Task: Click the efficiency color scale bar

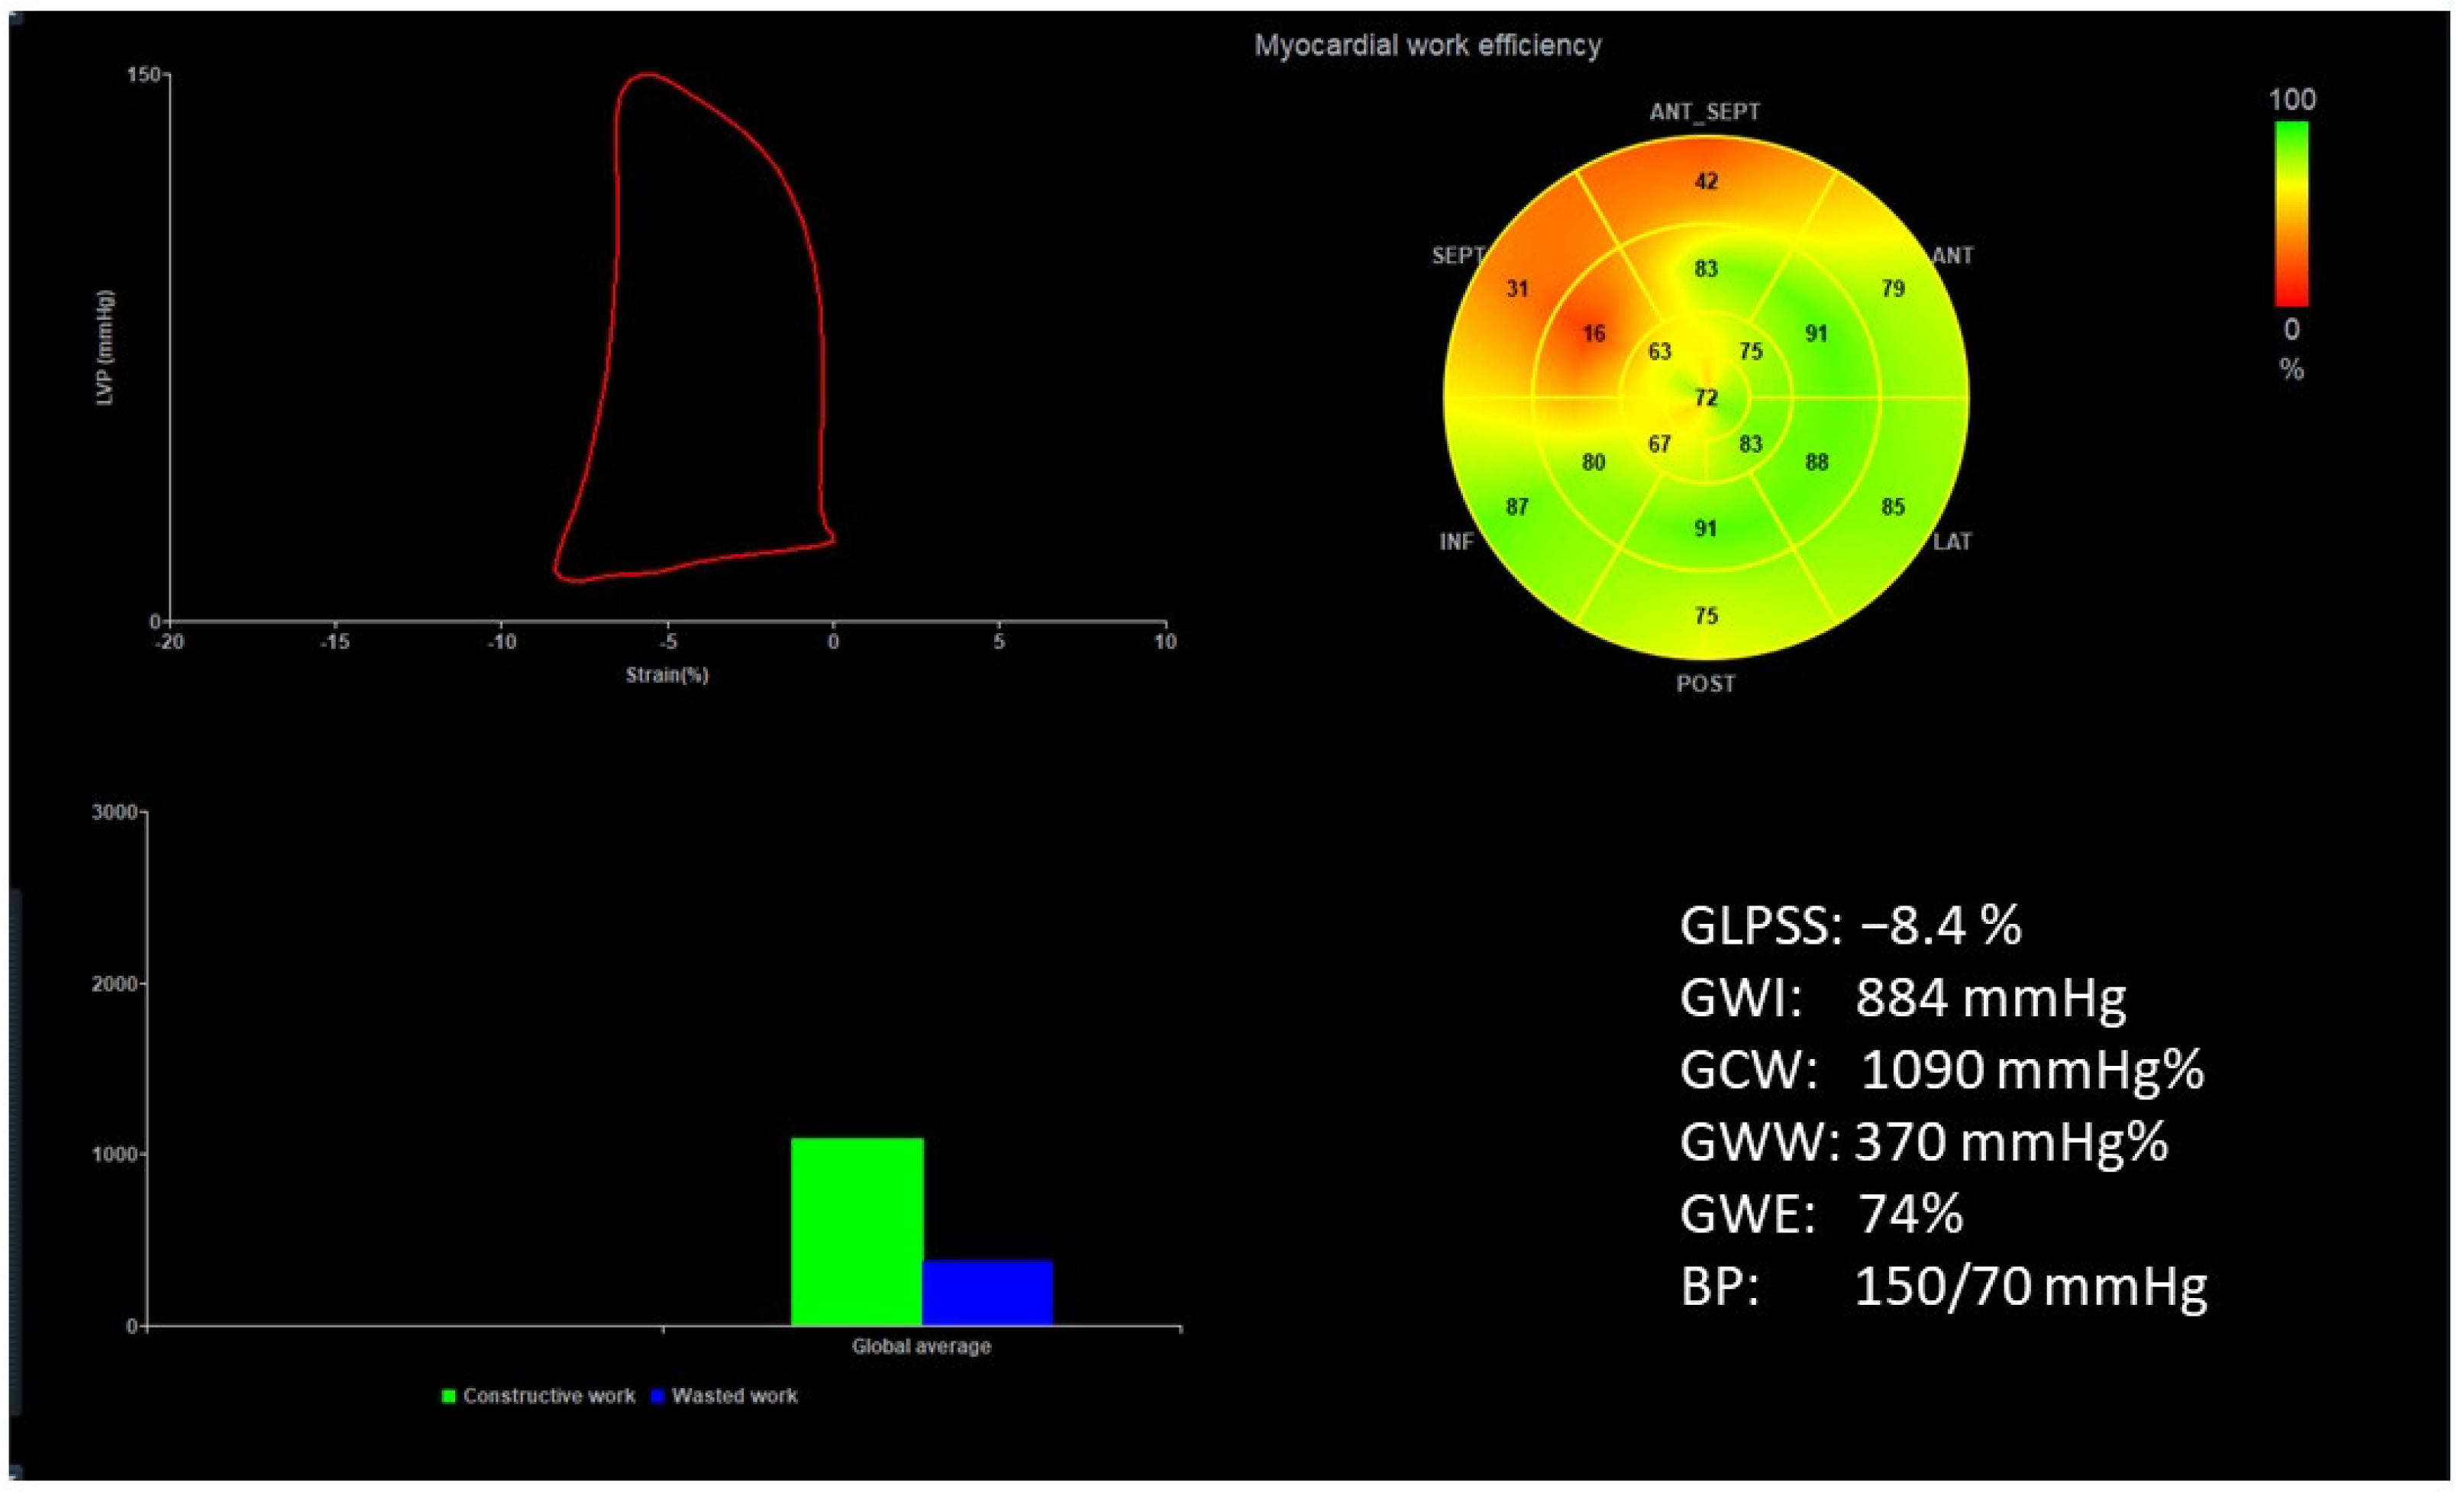Action: (x=2291, y=213)
